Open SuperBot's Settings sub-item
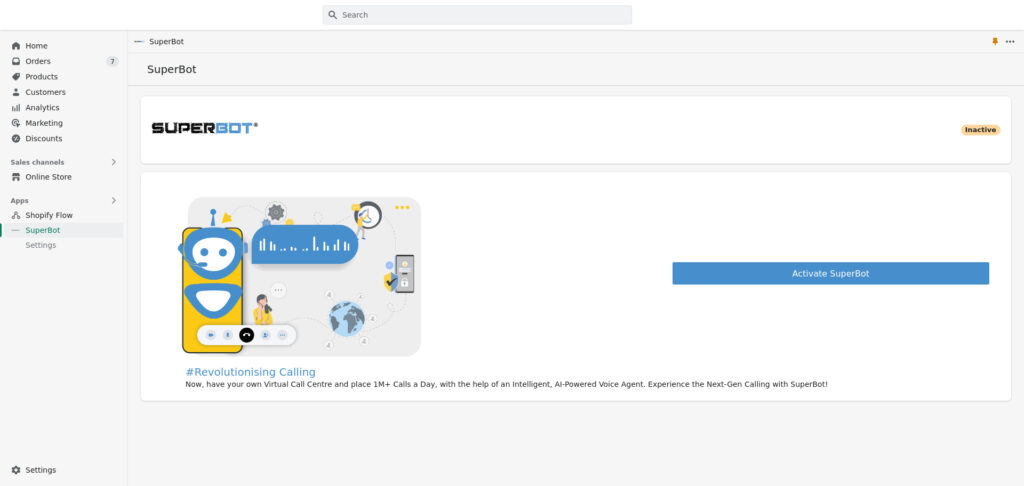 pyautogui.click(x=40, y=245)
